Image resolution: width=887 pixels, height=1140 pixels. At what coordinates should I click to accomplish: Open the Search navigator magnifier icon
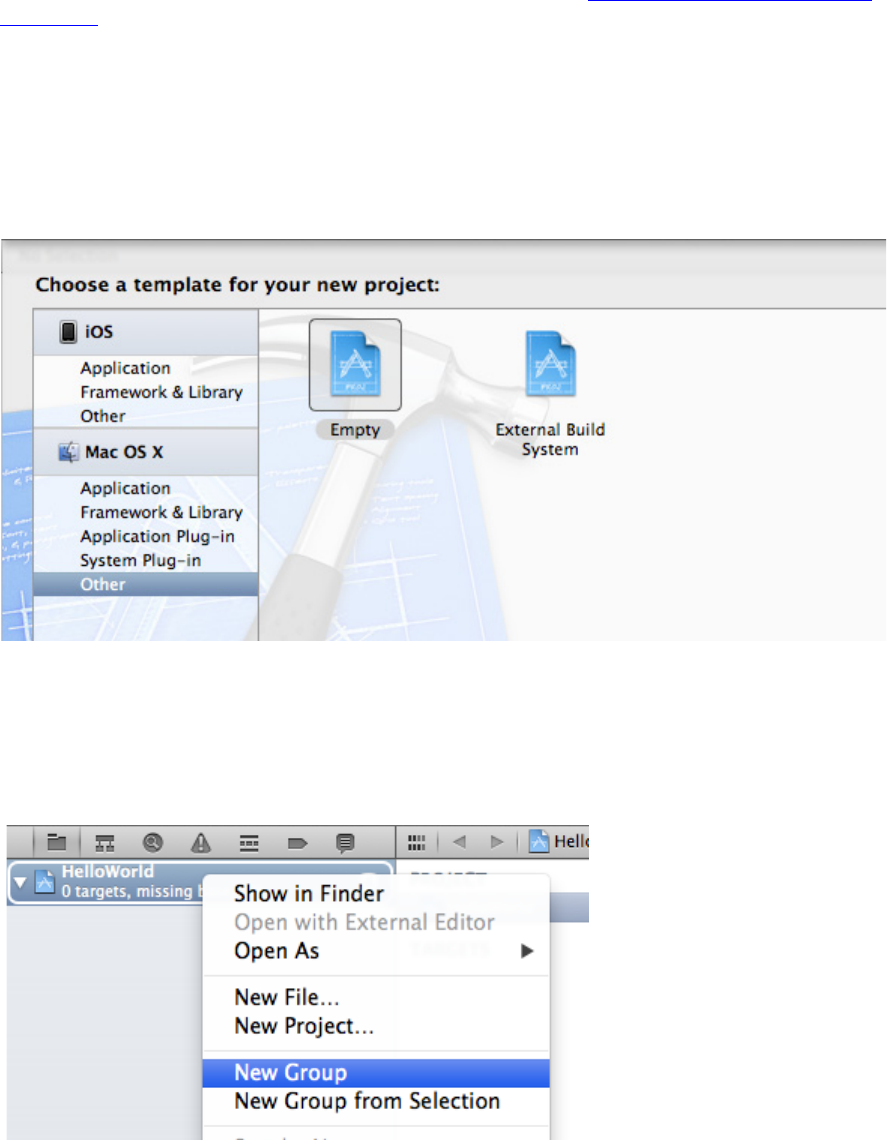point(153,843)
